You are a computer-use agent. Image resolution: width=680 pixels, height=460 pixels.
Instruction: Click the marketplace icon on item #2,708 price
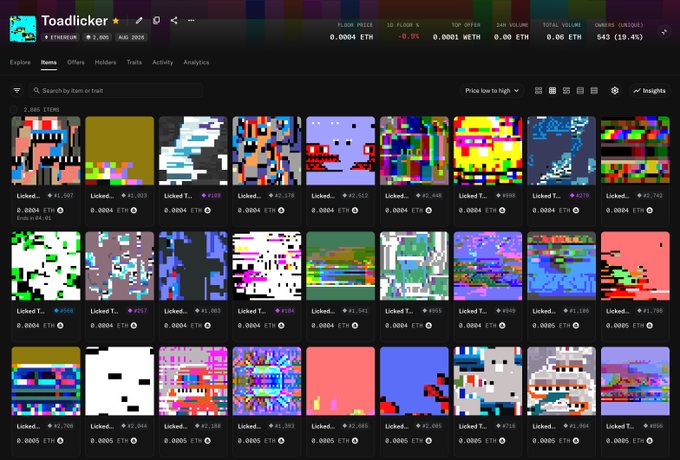(60, 441)
